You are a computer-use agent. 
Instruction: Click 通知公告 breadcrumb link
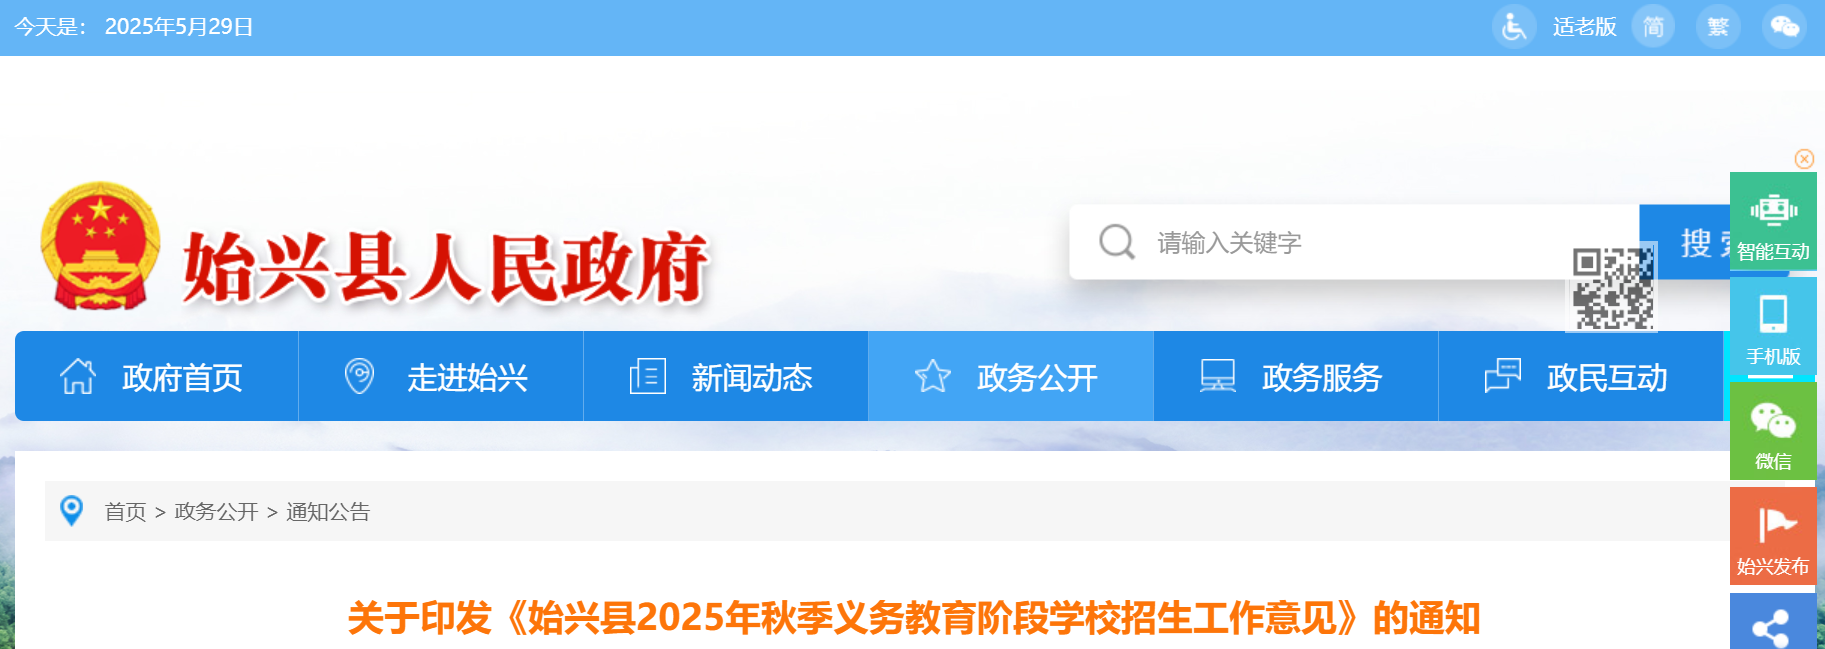[328, 512]
